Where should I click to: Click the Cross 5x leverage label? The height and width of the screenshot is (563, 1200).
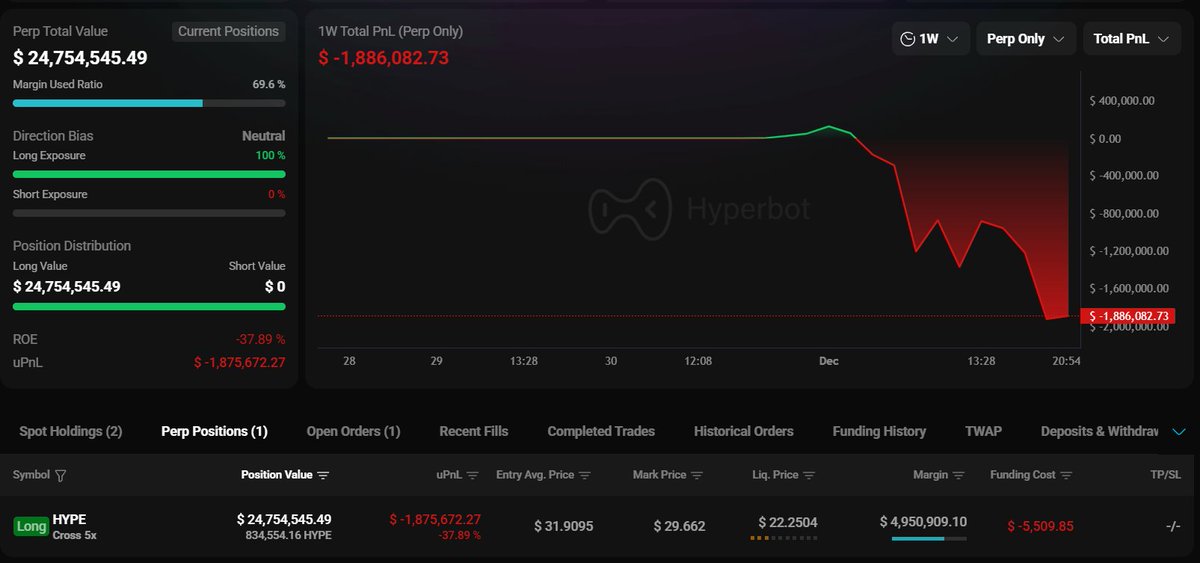[74, 535]
